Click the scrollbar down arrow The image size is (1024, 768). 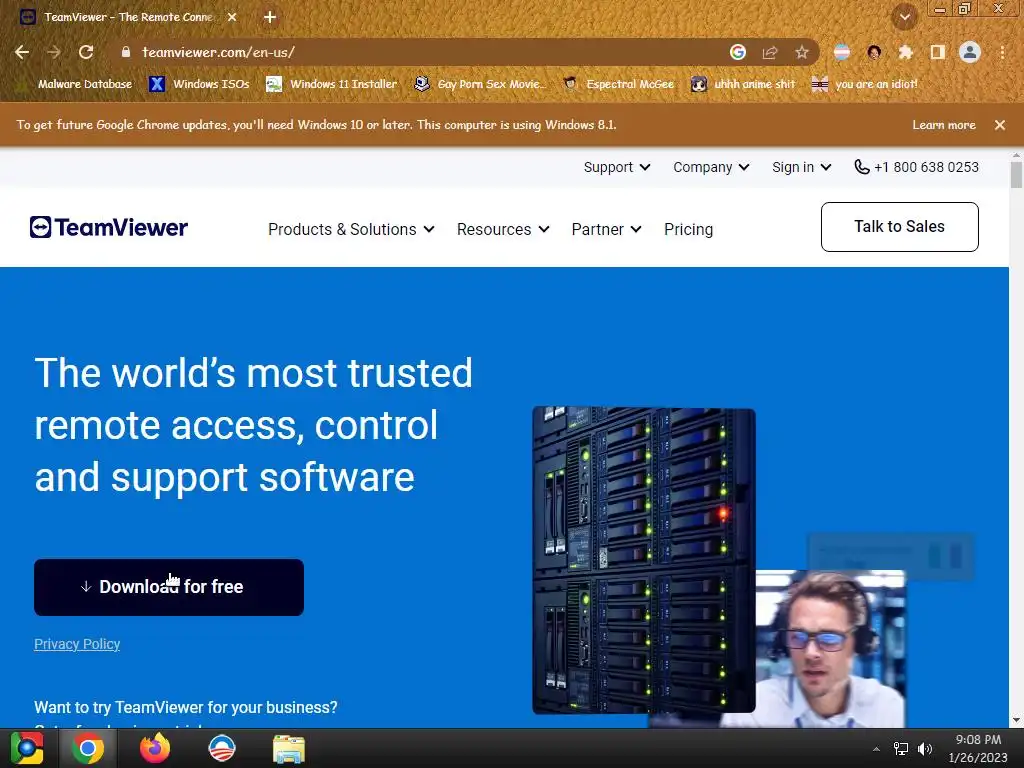1016,720
